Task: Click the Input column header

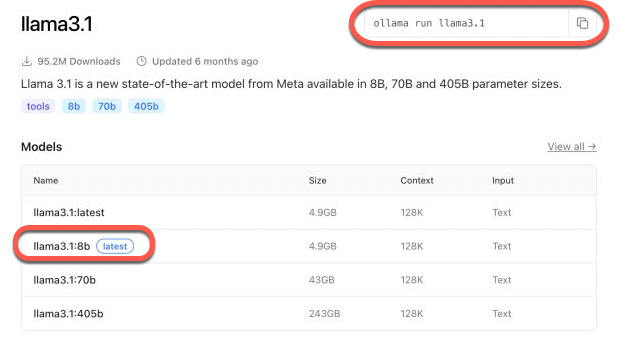Action: click(503, 180)
